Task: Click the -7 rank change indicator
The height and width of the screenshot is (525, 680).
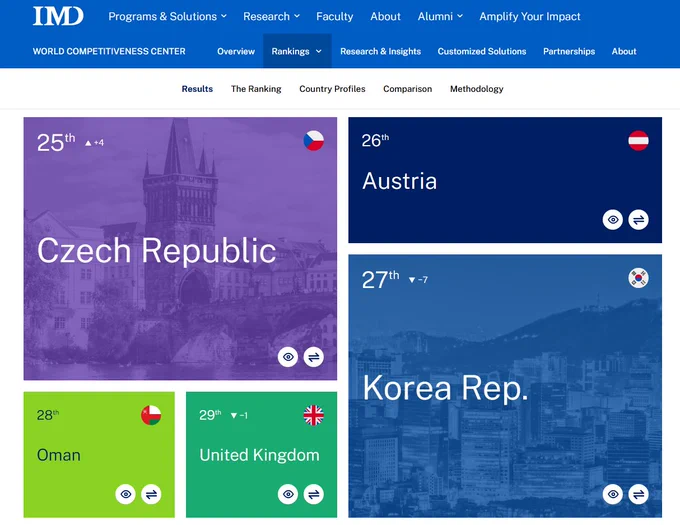Action: (x=418, y=280)
